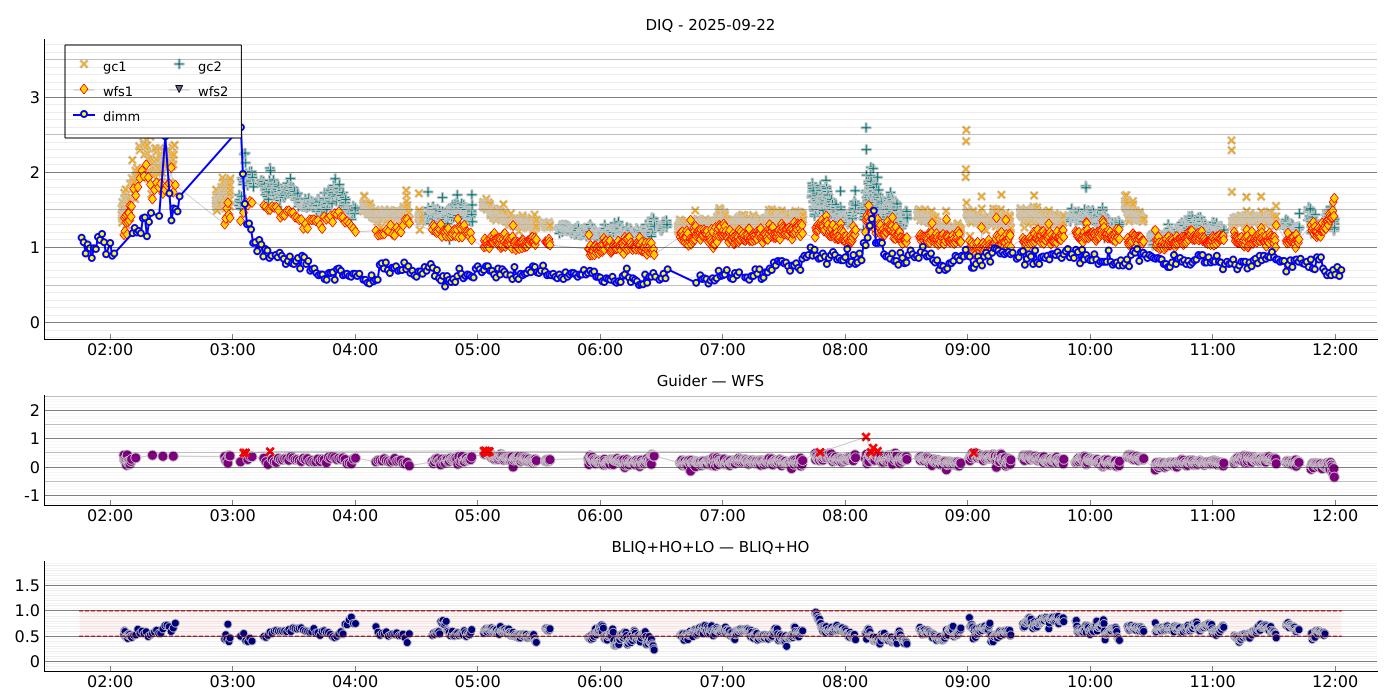Click the 08:00 tick label of Guider chart
Image resolution: width=1400 pixels, height=700 pixels.
[845, 516]
